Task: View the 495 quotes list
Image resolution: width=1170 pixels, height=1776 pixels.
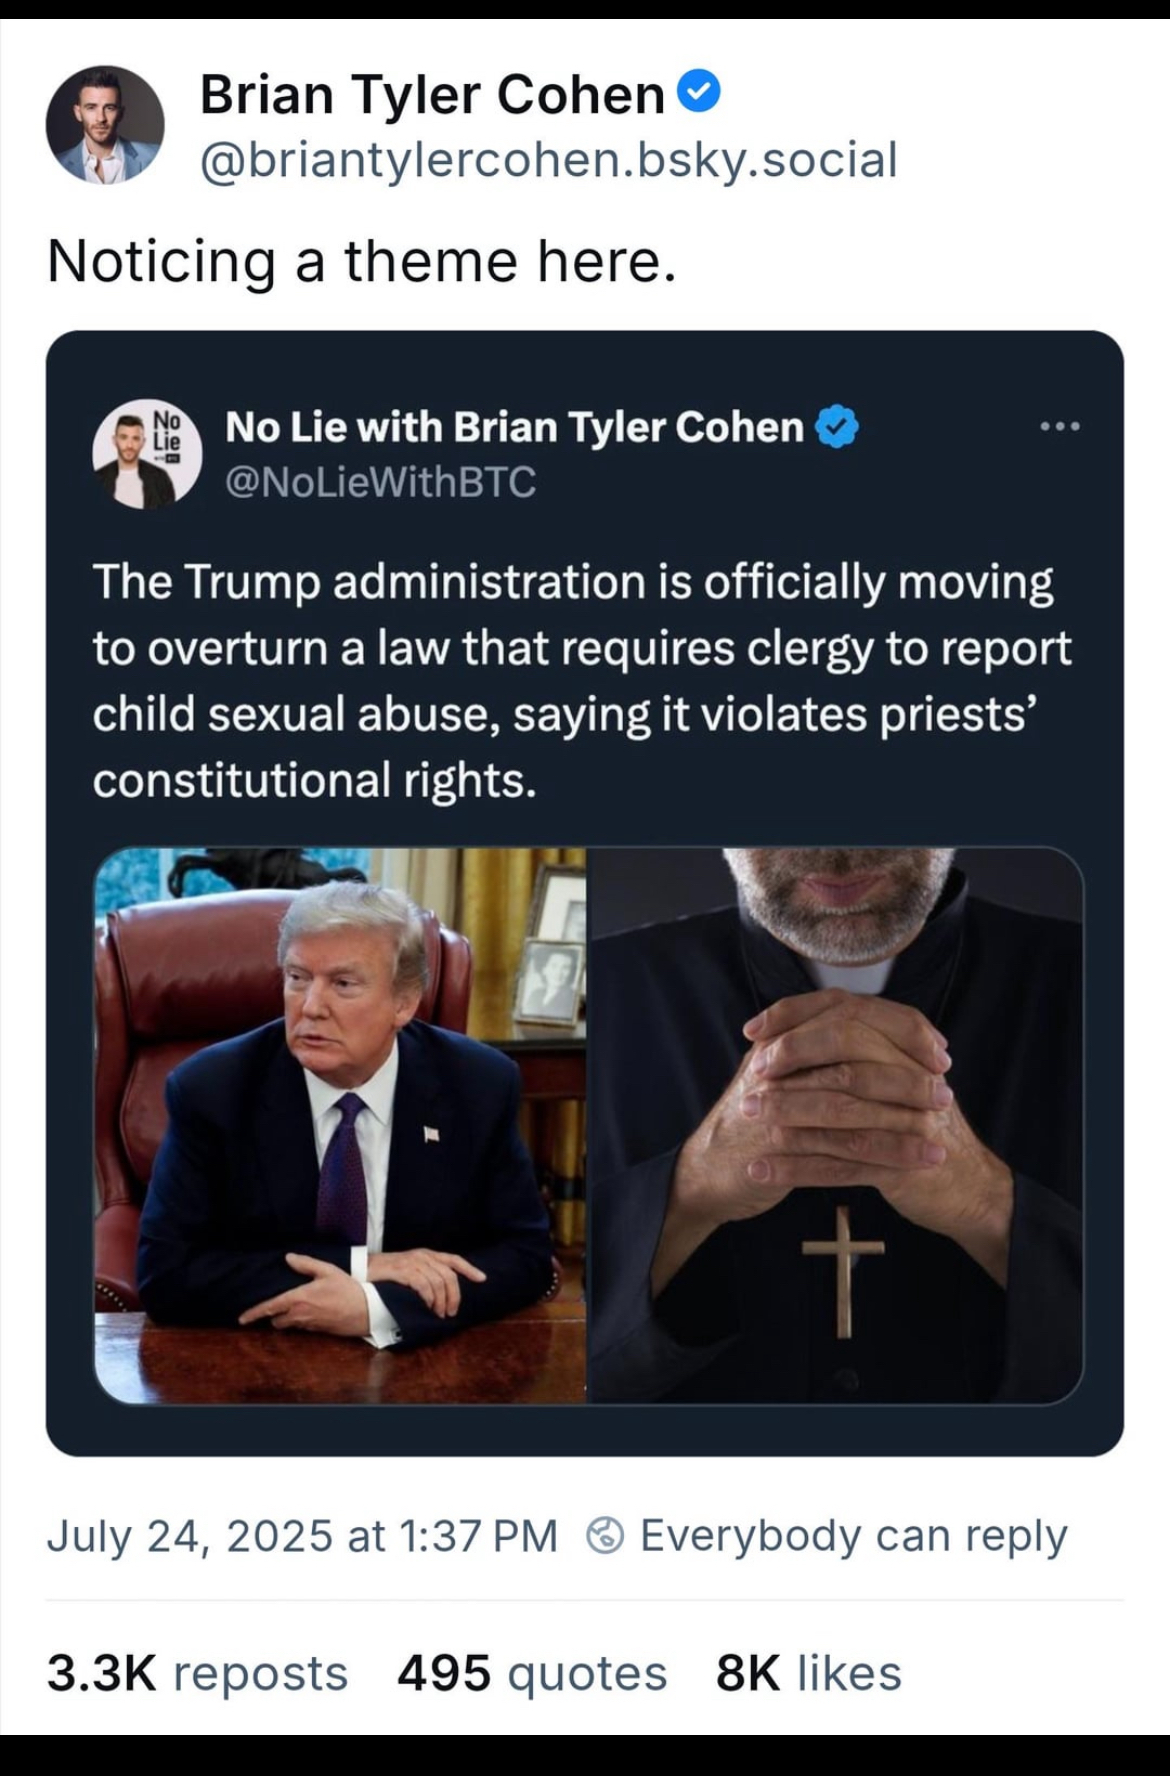Action: (x=532, y=1673)
